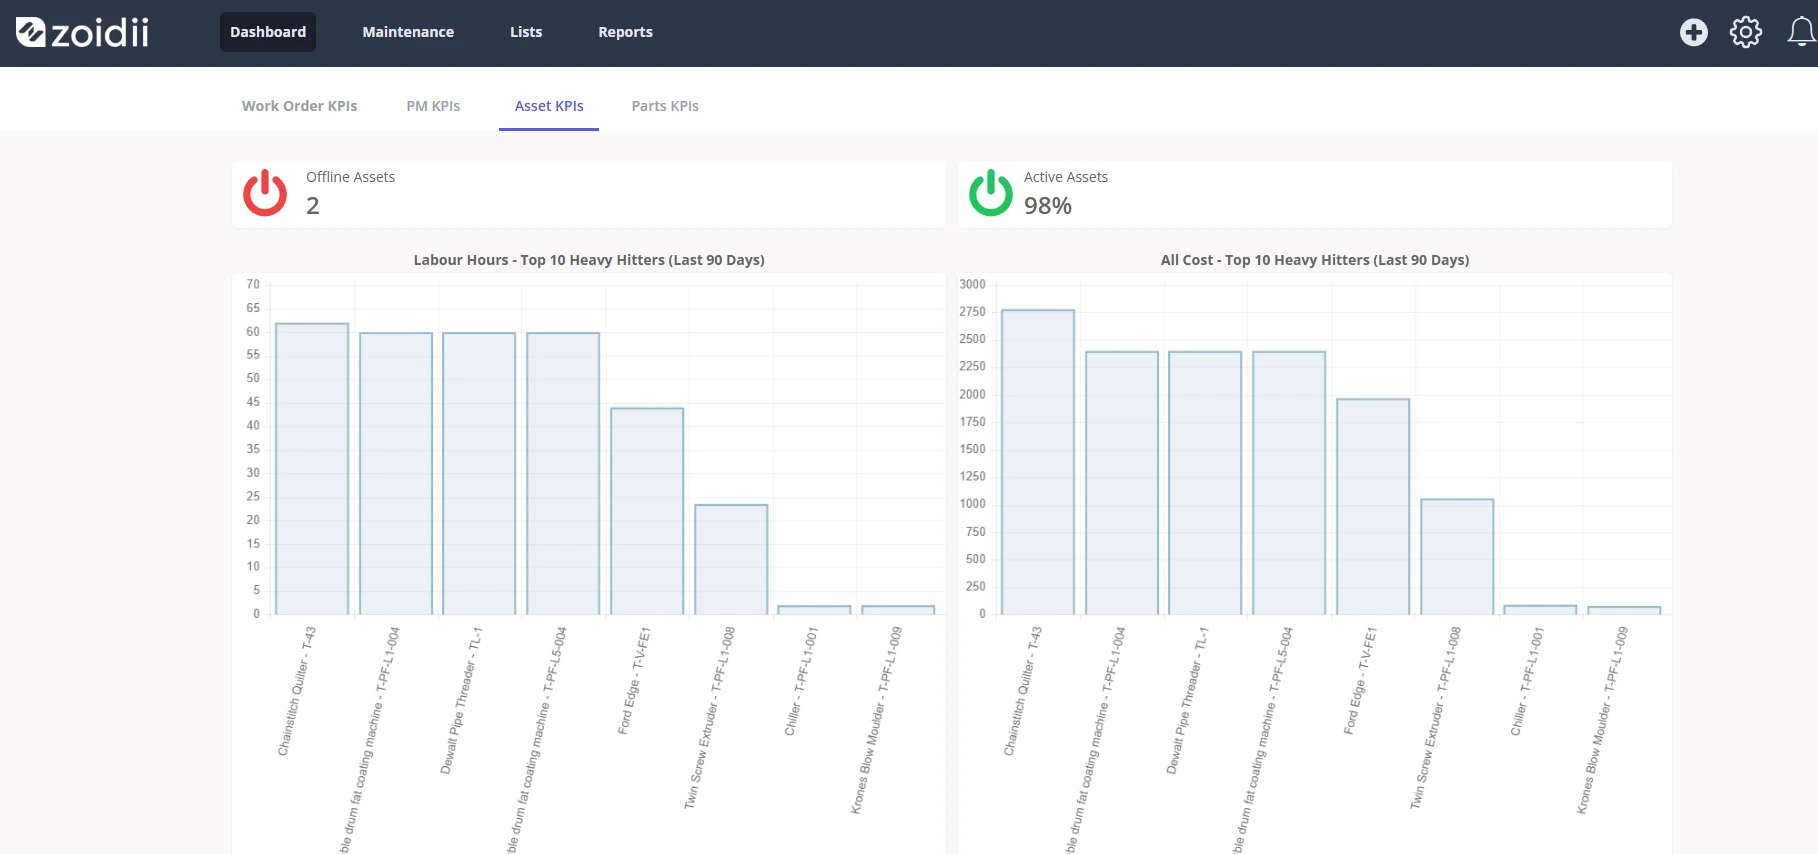1818x854 pixels.
Task: Open the notifications bell icon
Action: 1801,32
